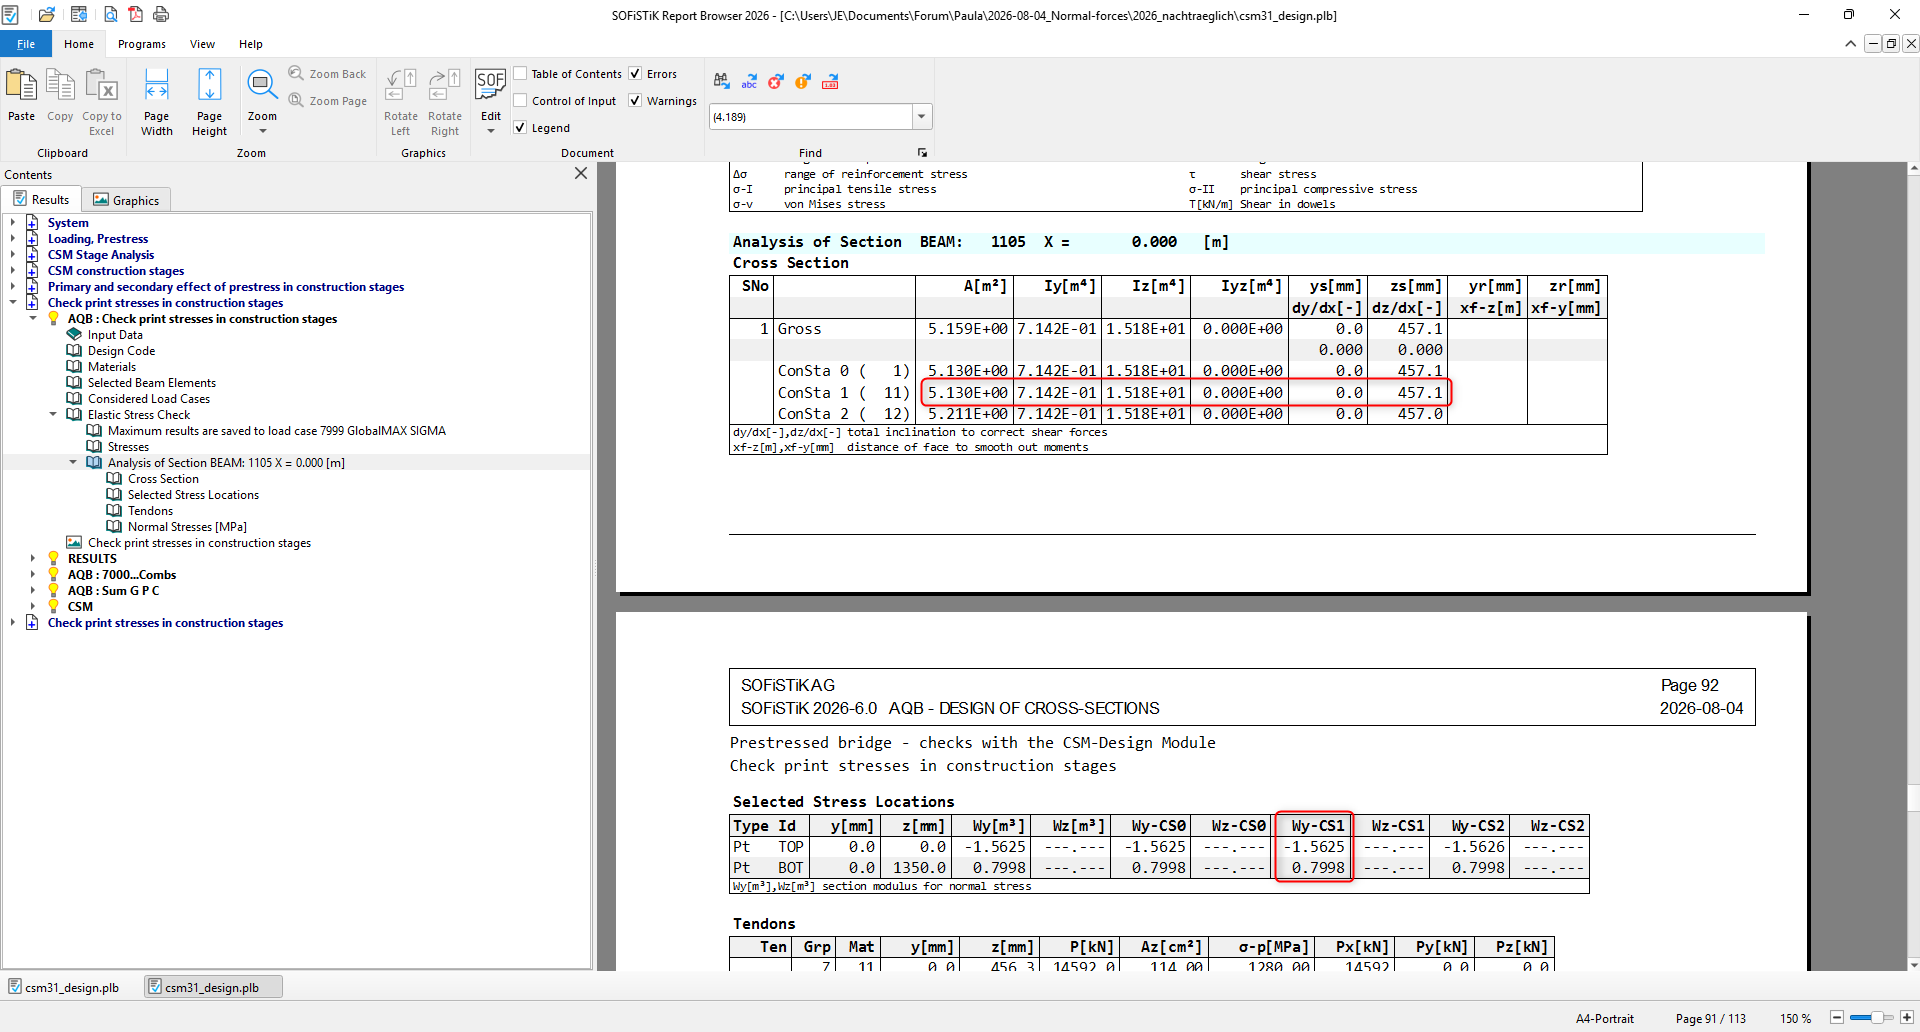The width and height of the screenshot is (1920, 1032).
Task: Enable the Table of Contents checkbox
Action: [520, 74]
